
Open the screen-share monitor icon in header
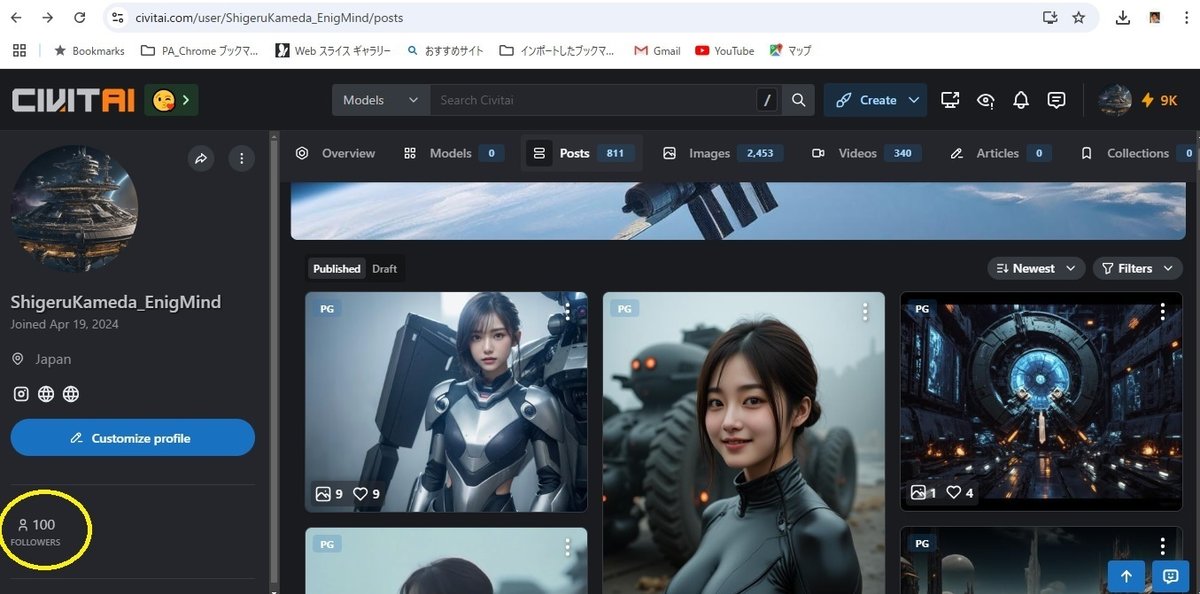point(949,100)
